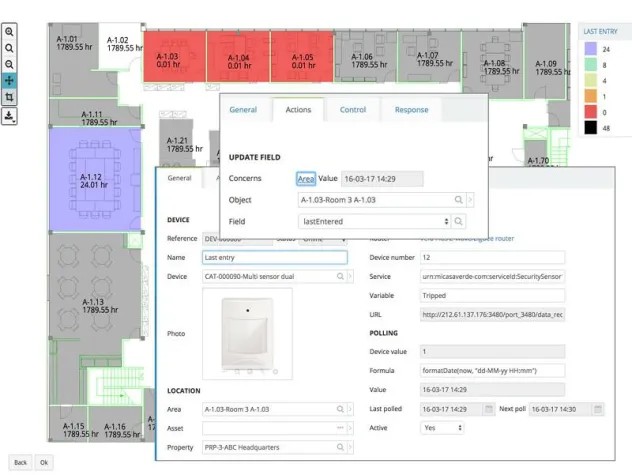Click search icon in Property field
Viewport: 632px width, 475px height.
340,447
